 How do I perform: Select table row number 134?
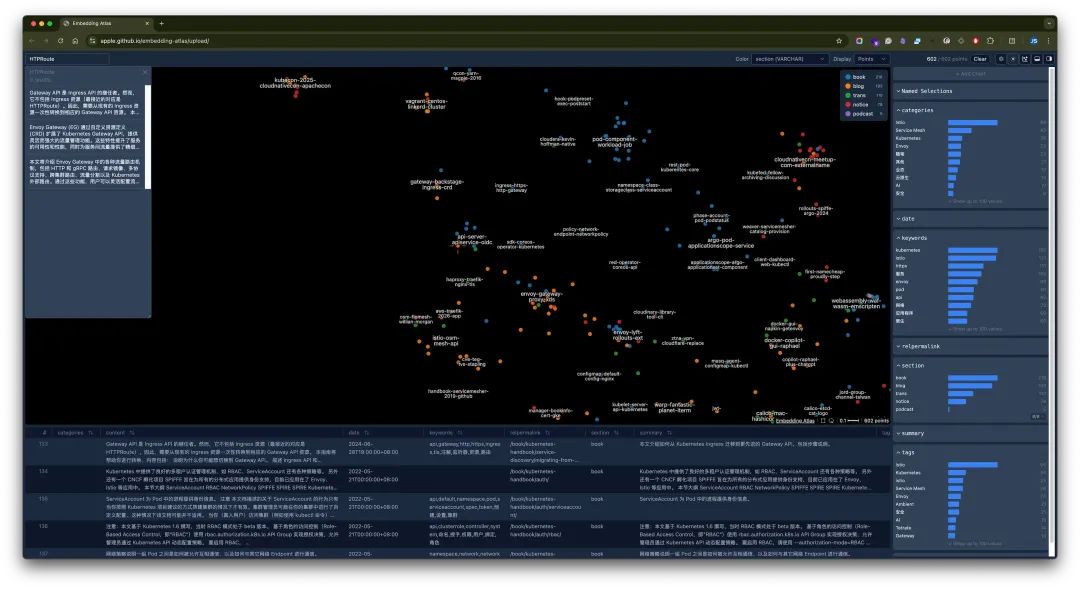[455, 479]
